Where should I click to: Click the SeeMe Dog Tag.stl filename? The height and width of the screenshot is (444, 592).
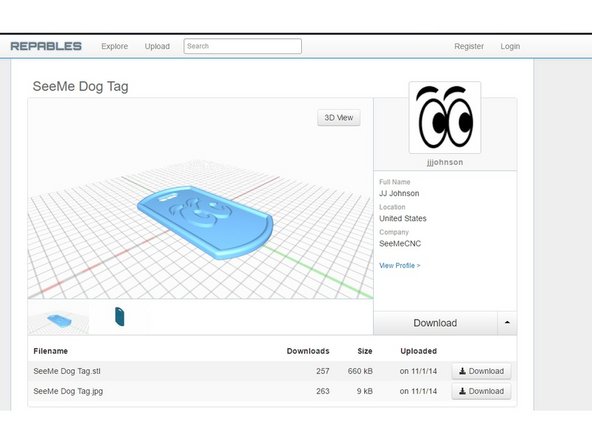pyautogui.click(x=67, y=371)
